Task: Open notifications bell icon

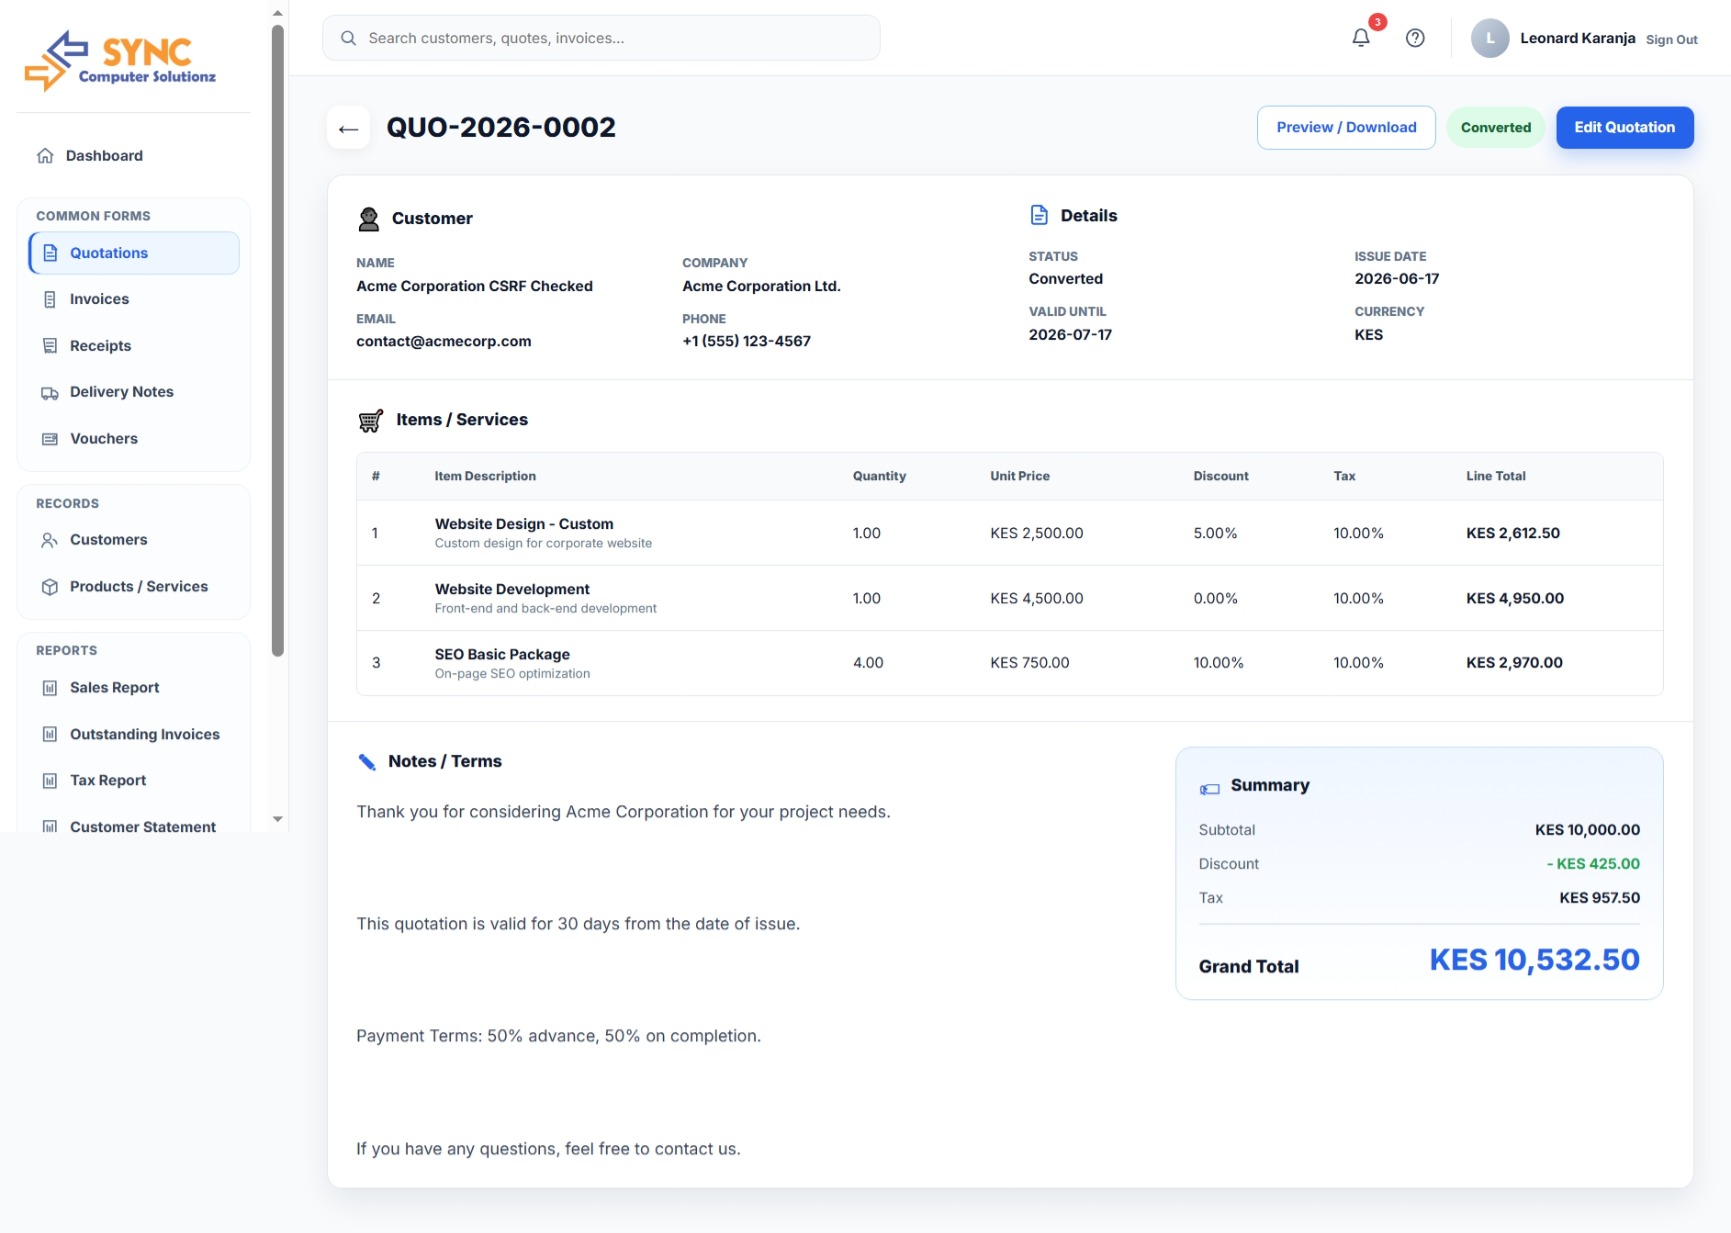Action: point(1360,38)
